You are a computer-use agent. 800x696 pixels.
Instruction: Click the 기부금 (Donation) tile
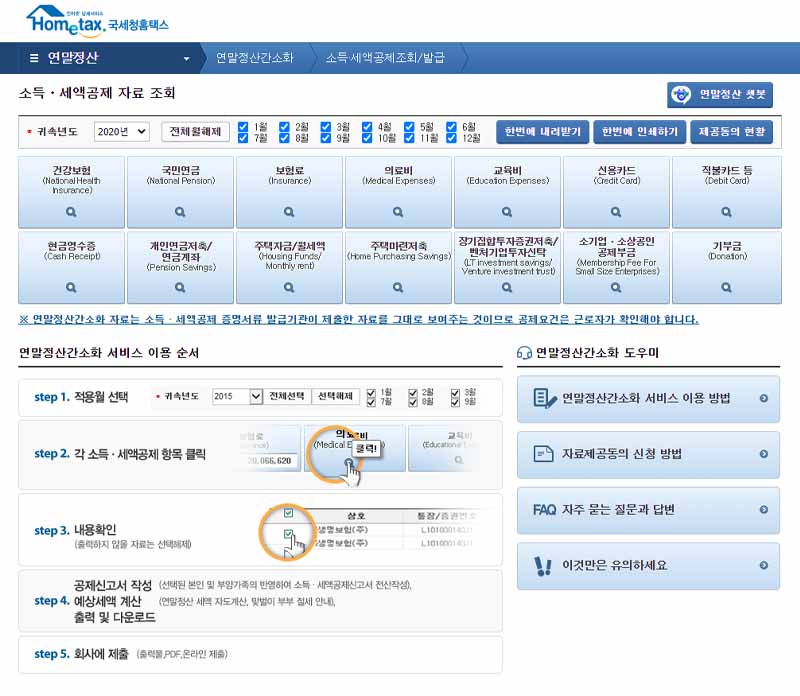coord(727,268)
